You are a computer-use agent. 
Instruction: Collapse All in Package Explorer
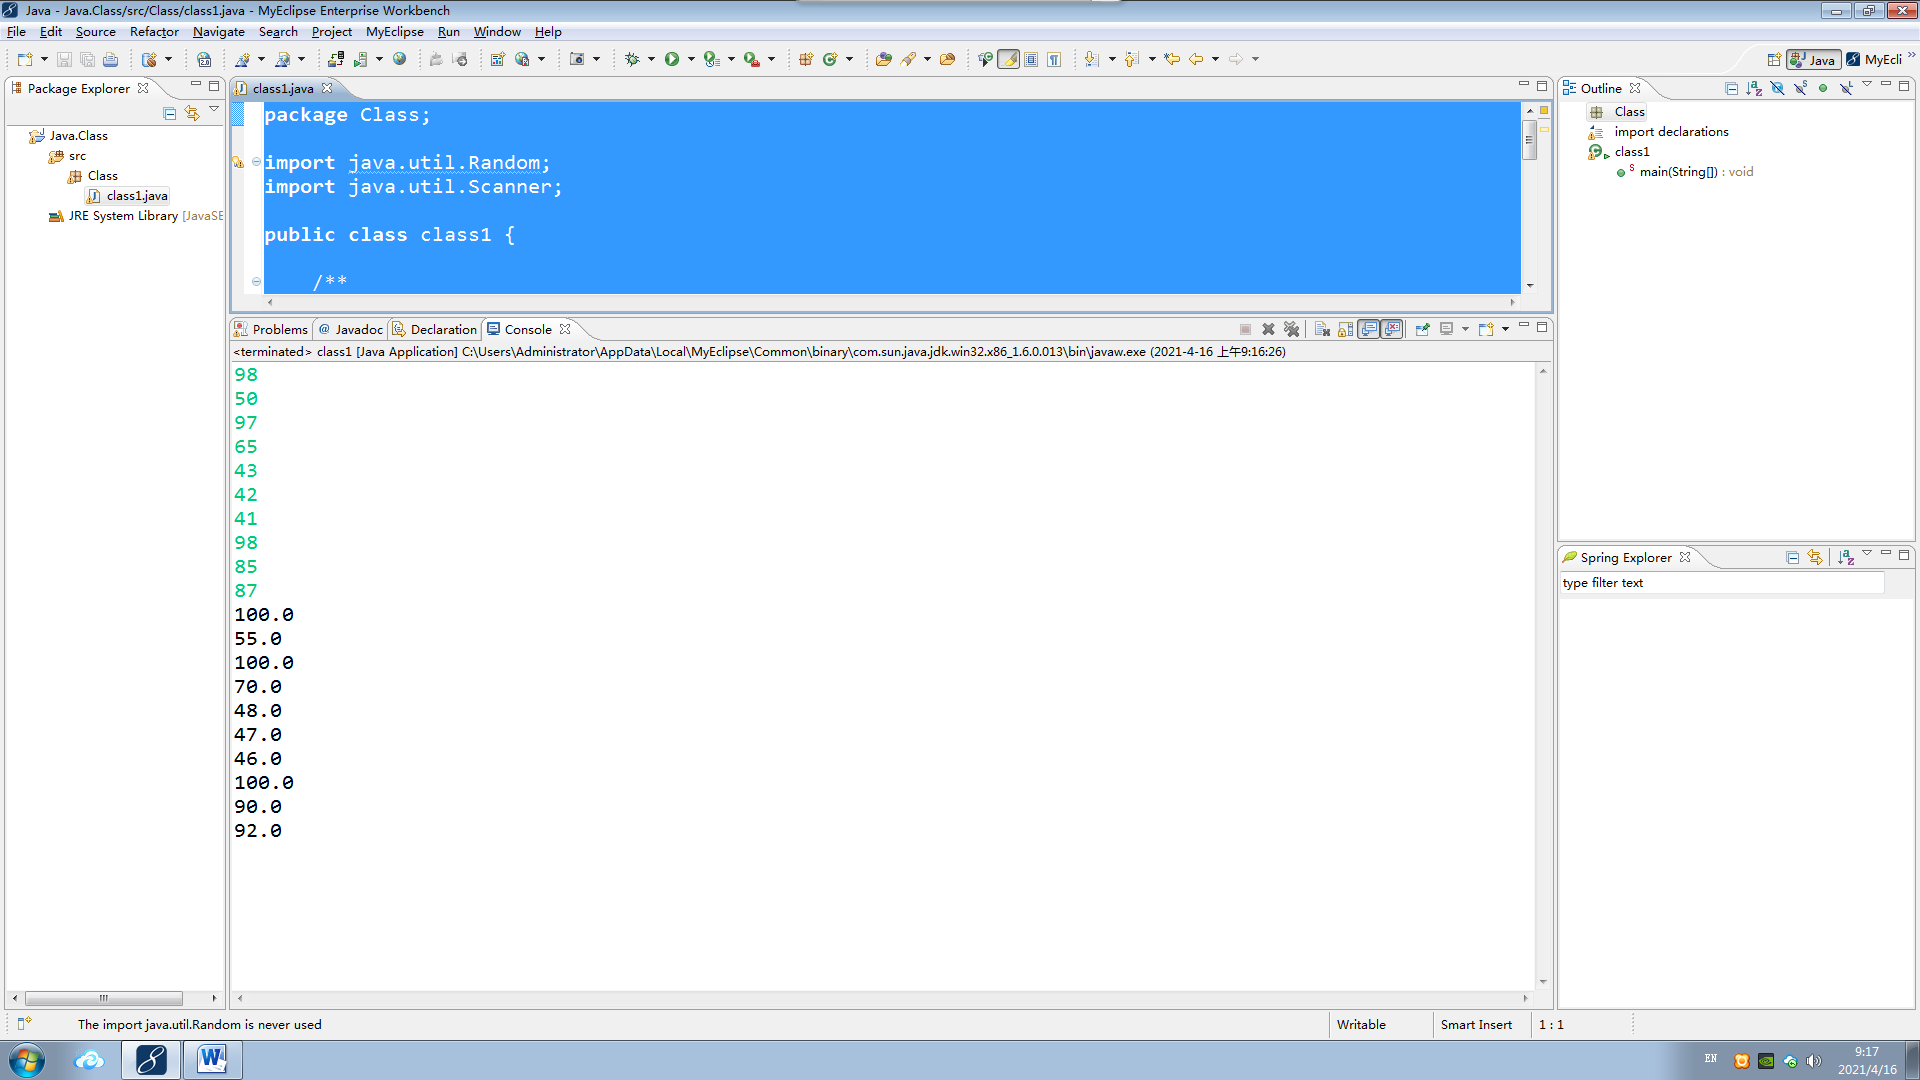coord(170,113)
